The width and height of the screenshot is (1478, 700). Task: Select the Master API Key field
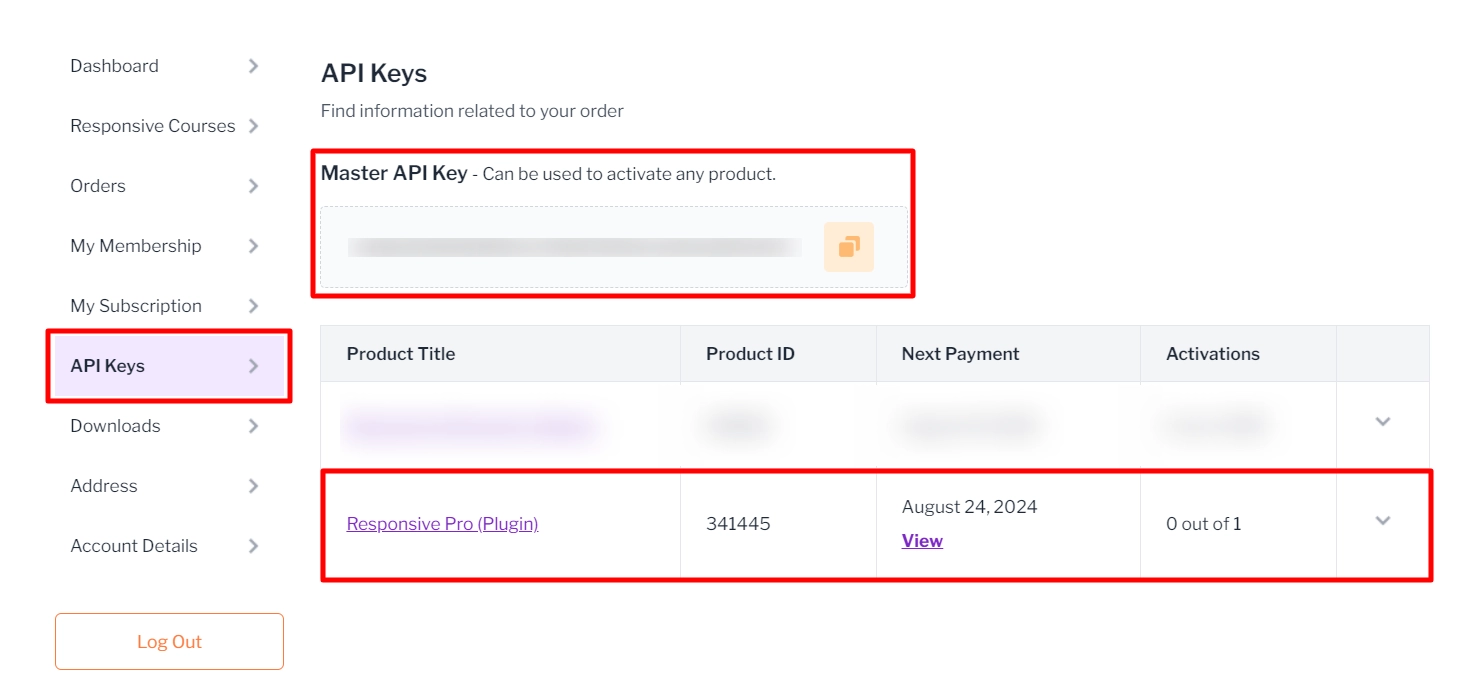click(x=575, y=246)
